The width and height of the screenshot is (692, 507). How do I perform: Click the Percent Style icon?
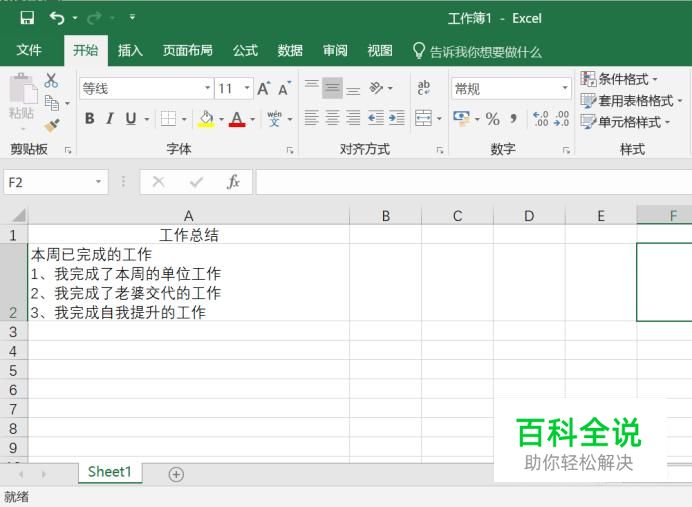coord(493,118)
